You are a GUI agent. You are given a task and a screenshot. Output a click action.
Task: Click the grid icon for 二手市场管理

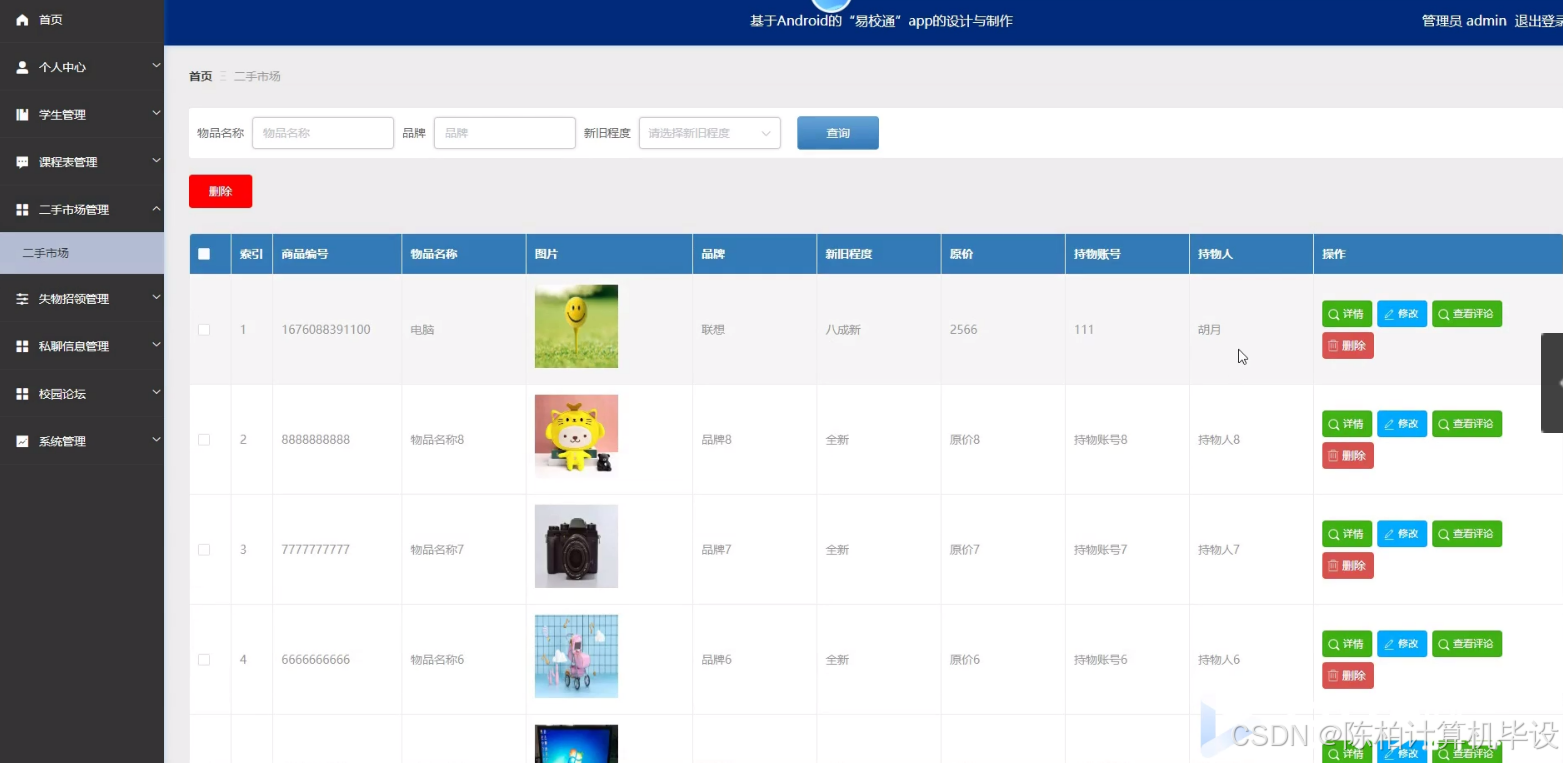[22, 210]
